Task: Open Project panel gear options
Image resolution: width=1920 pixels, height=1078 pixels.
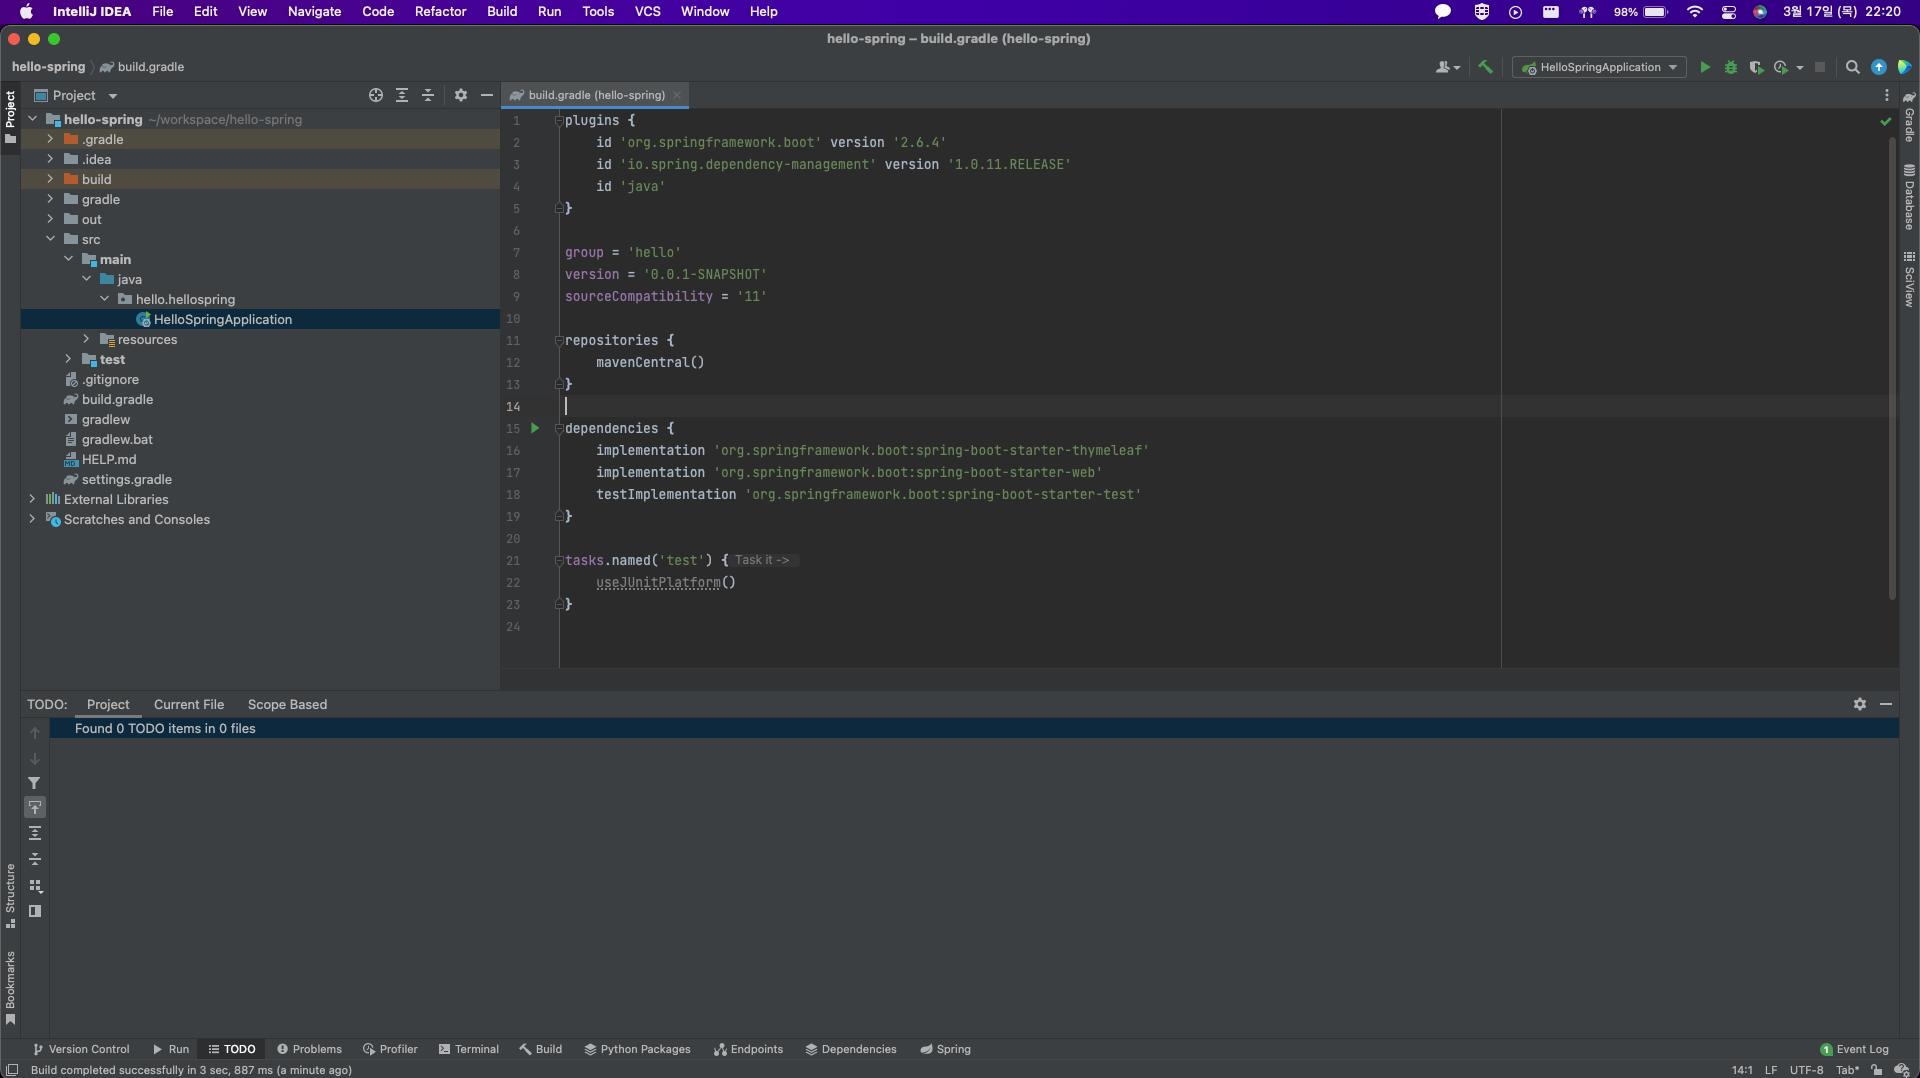Action: [x=461, y=95]
